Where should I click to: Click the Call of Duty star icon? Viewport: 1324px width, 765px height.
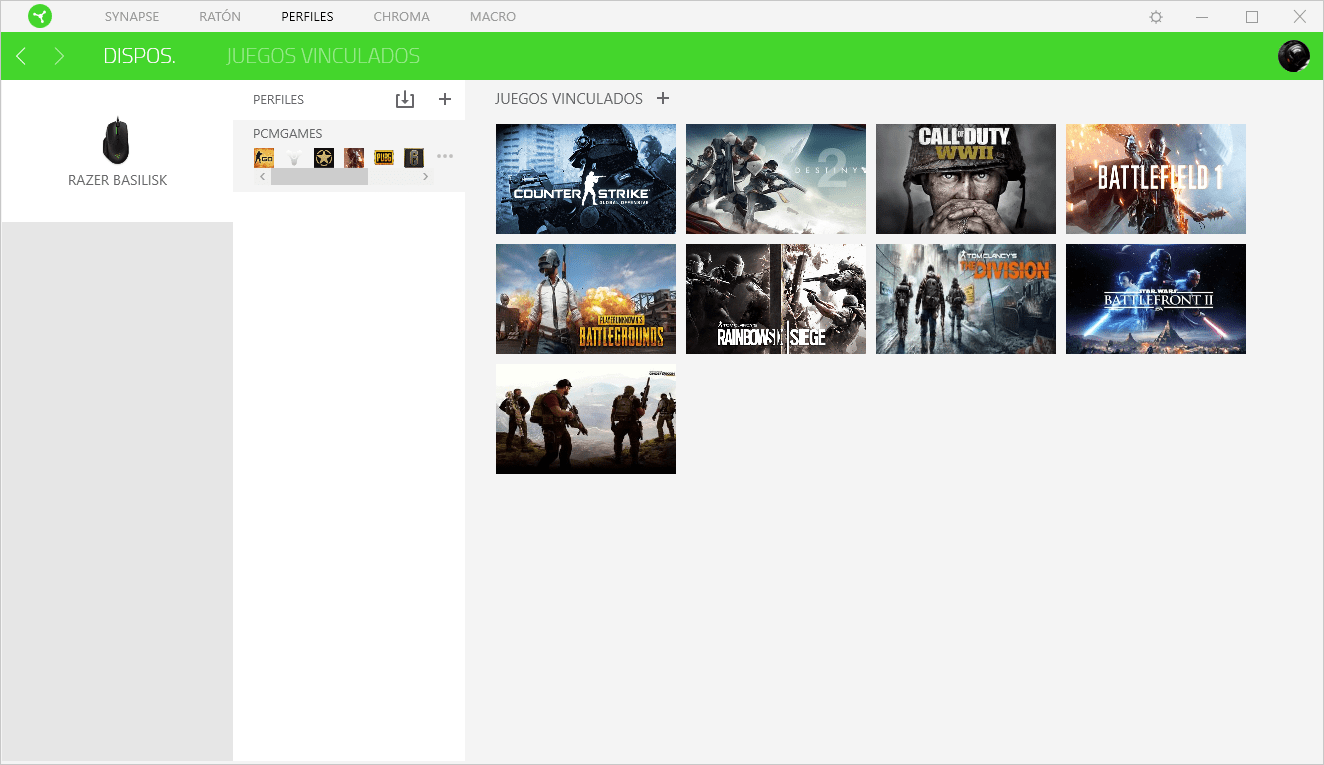coord(324,157)
